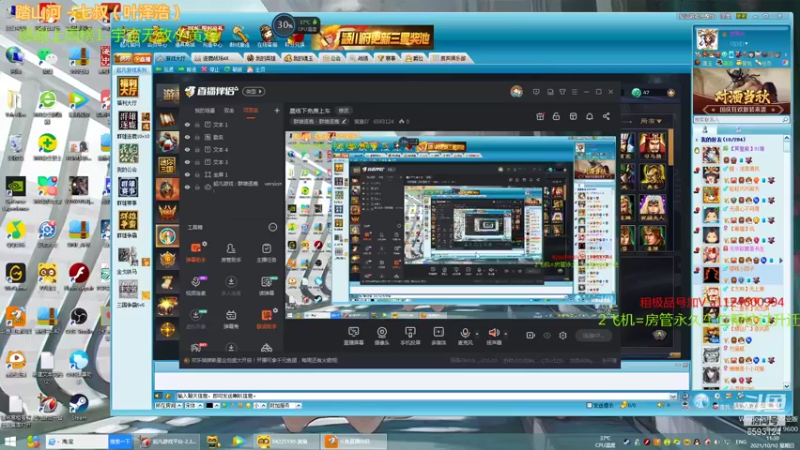Click the 对酒当歌 event banner
This screenshot has width=800, height=450.
pos(741,91)
